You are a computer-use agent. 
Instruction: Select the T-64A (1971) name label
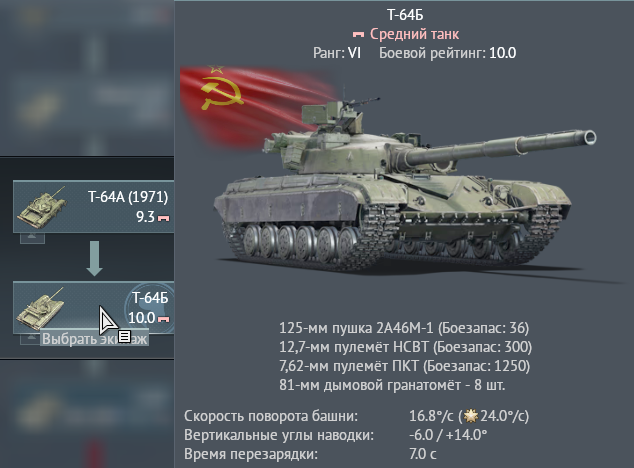pyautogui.click(x=128, y=197)
